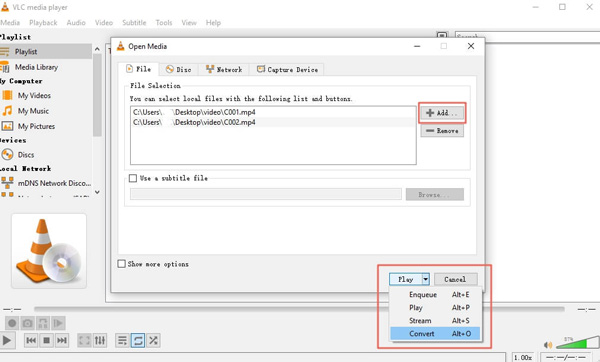Screen dimensions: 600x362
Task: Click the sidebar scroll up arrow
Action: pyautogui.click(x=97, y=49)
